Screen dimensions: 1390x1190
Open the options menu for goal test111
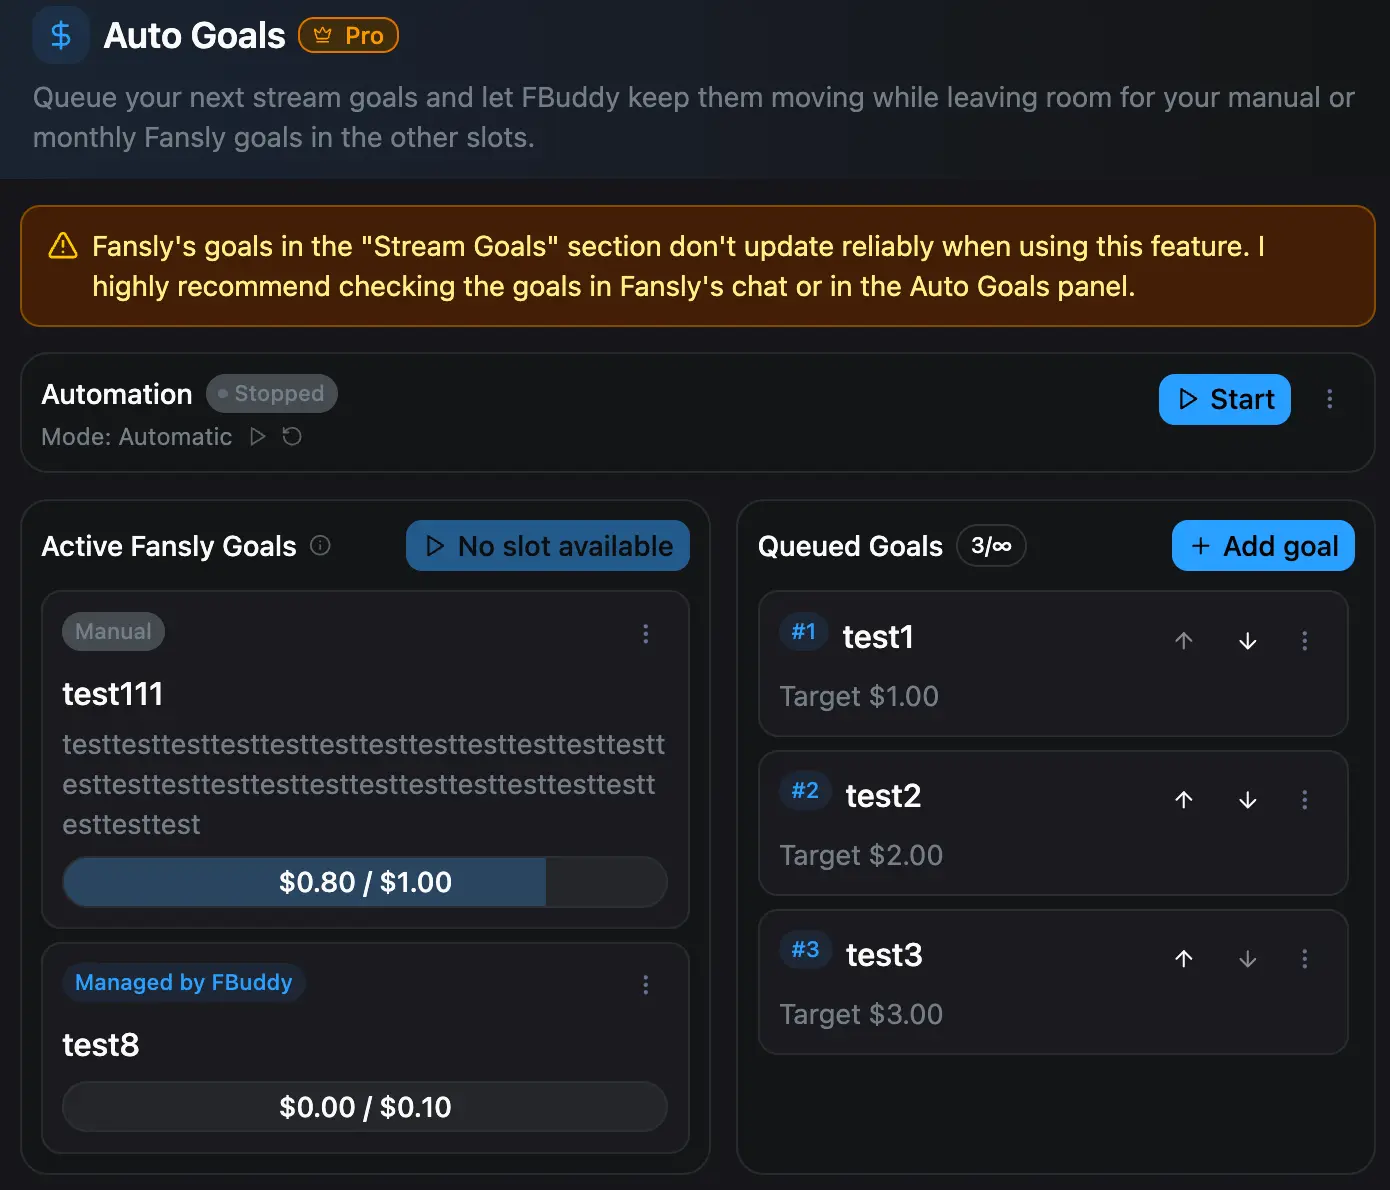(x=646, y=634)
